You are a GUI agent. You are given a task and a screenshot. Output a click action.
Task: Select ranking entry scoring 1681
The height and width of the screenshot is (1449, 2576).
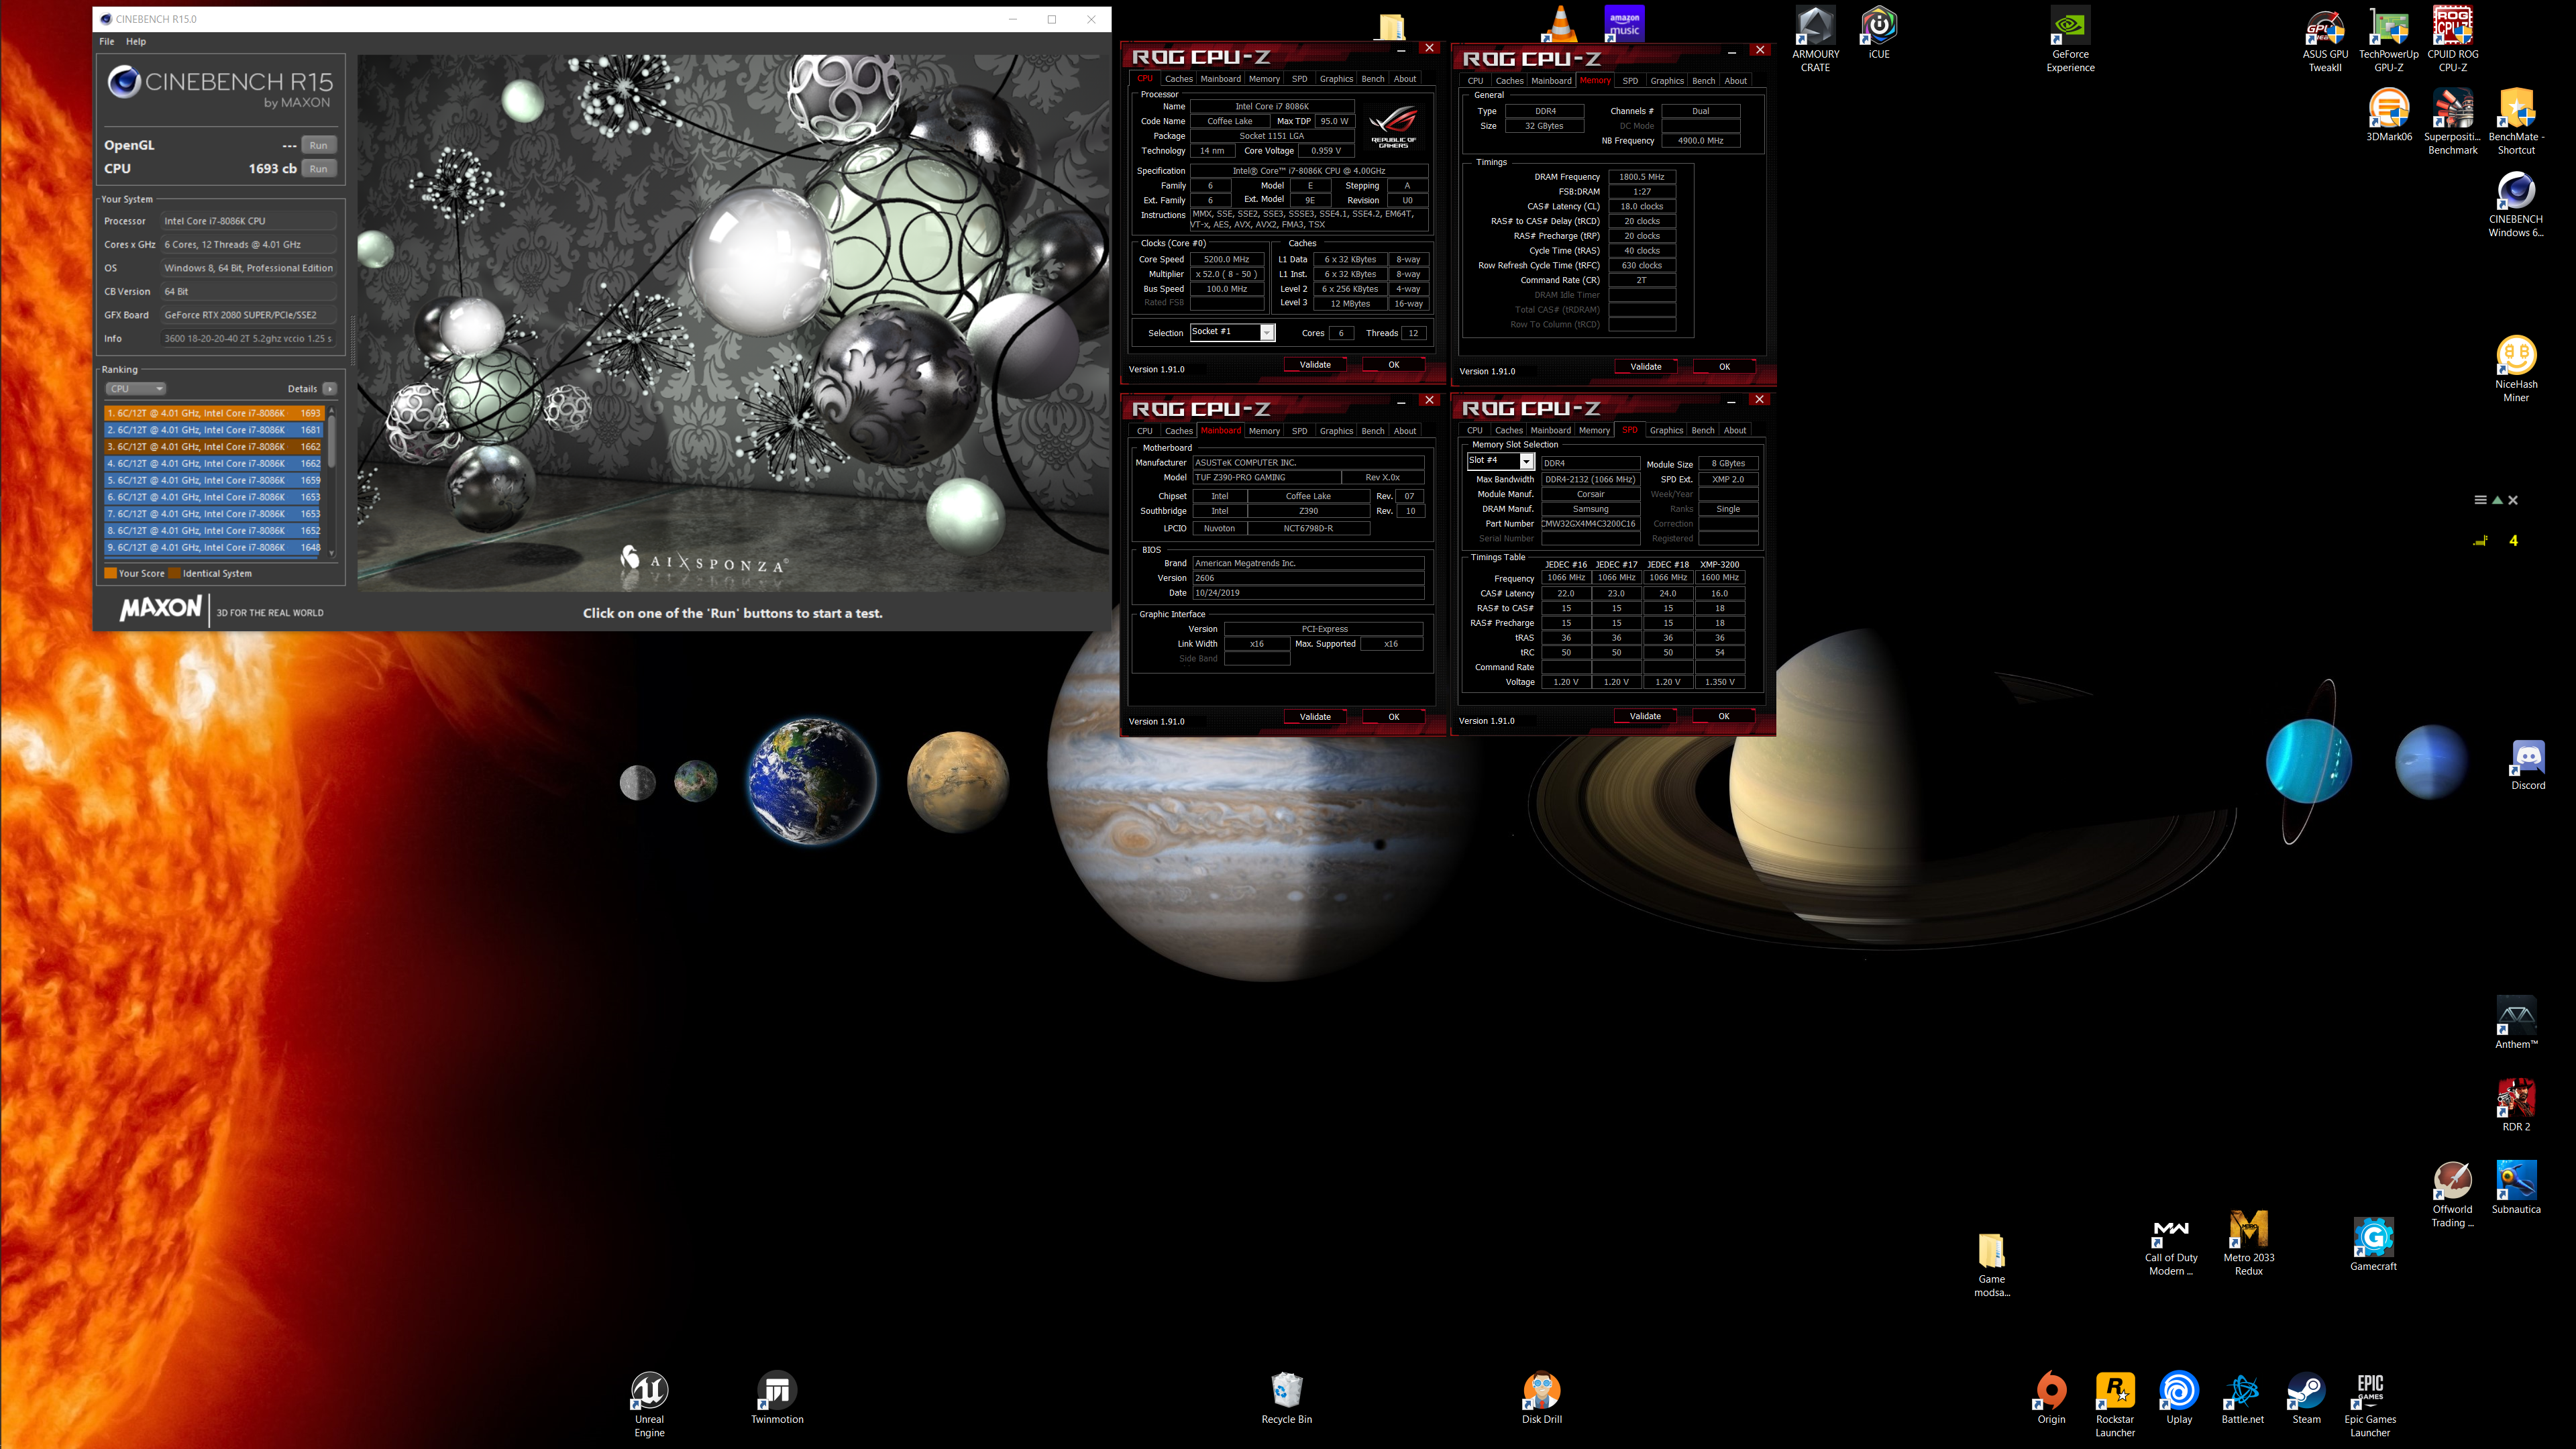[214, 430]
